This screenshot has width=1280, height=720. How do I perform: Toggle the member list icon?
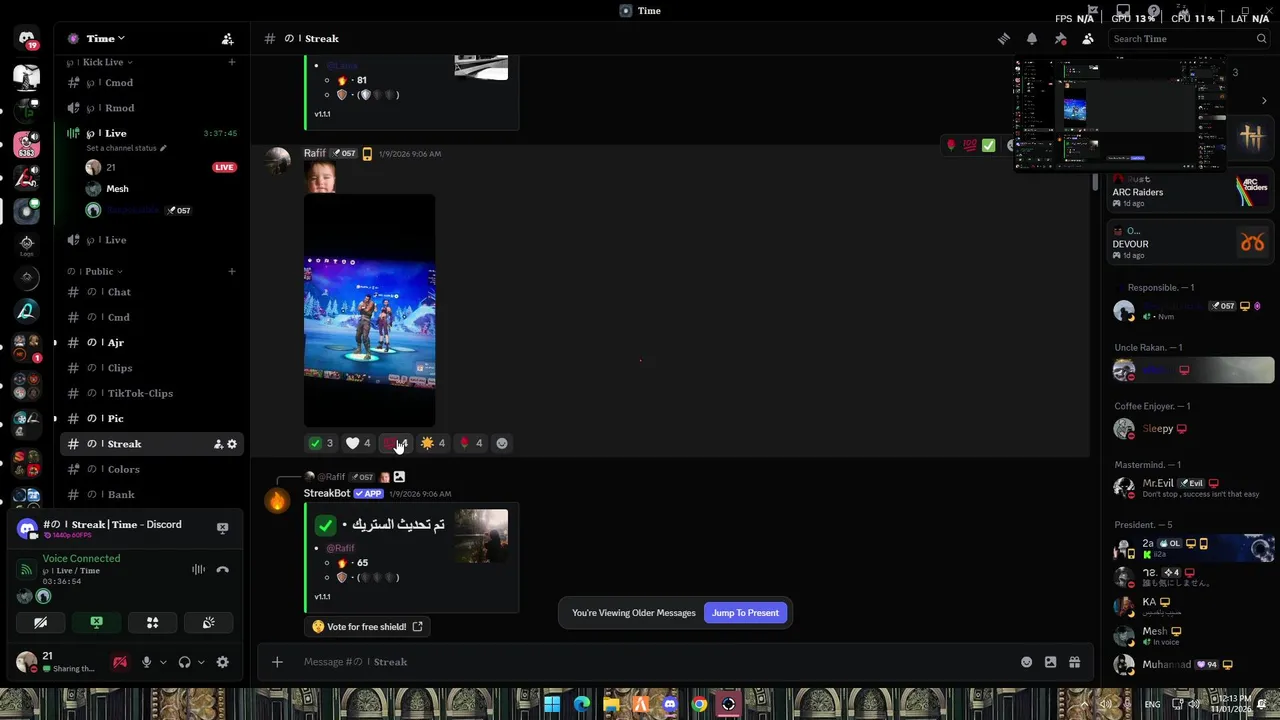click(x=1088, y=39)
